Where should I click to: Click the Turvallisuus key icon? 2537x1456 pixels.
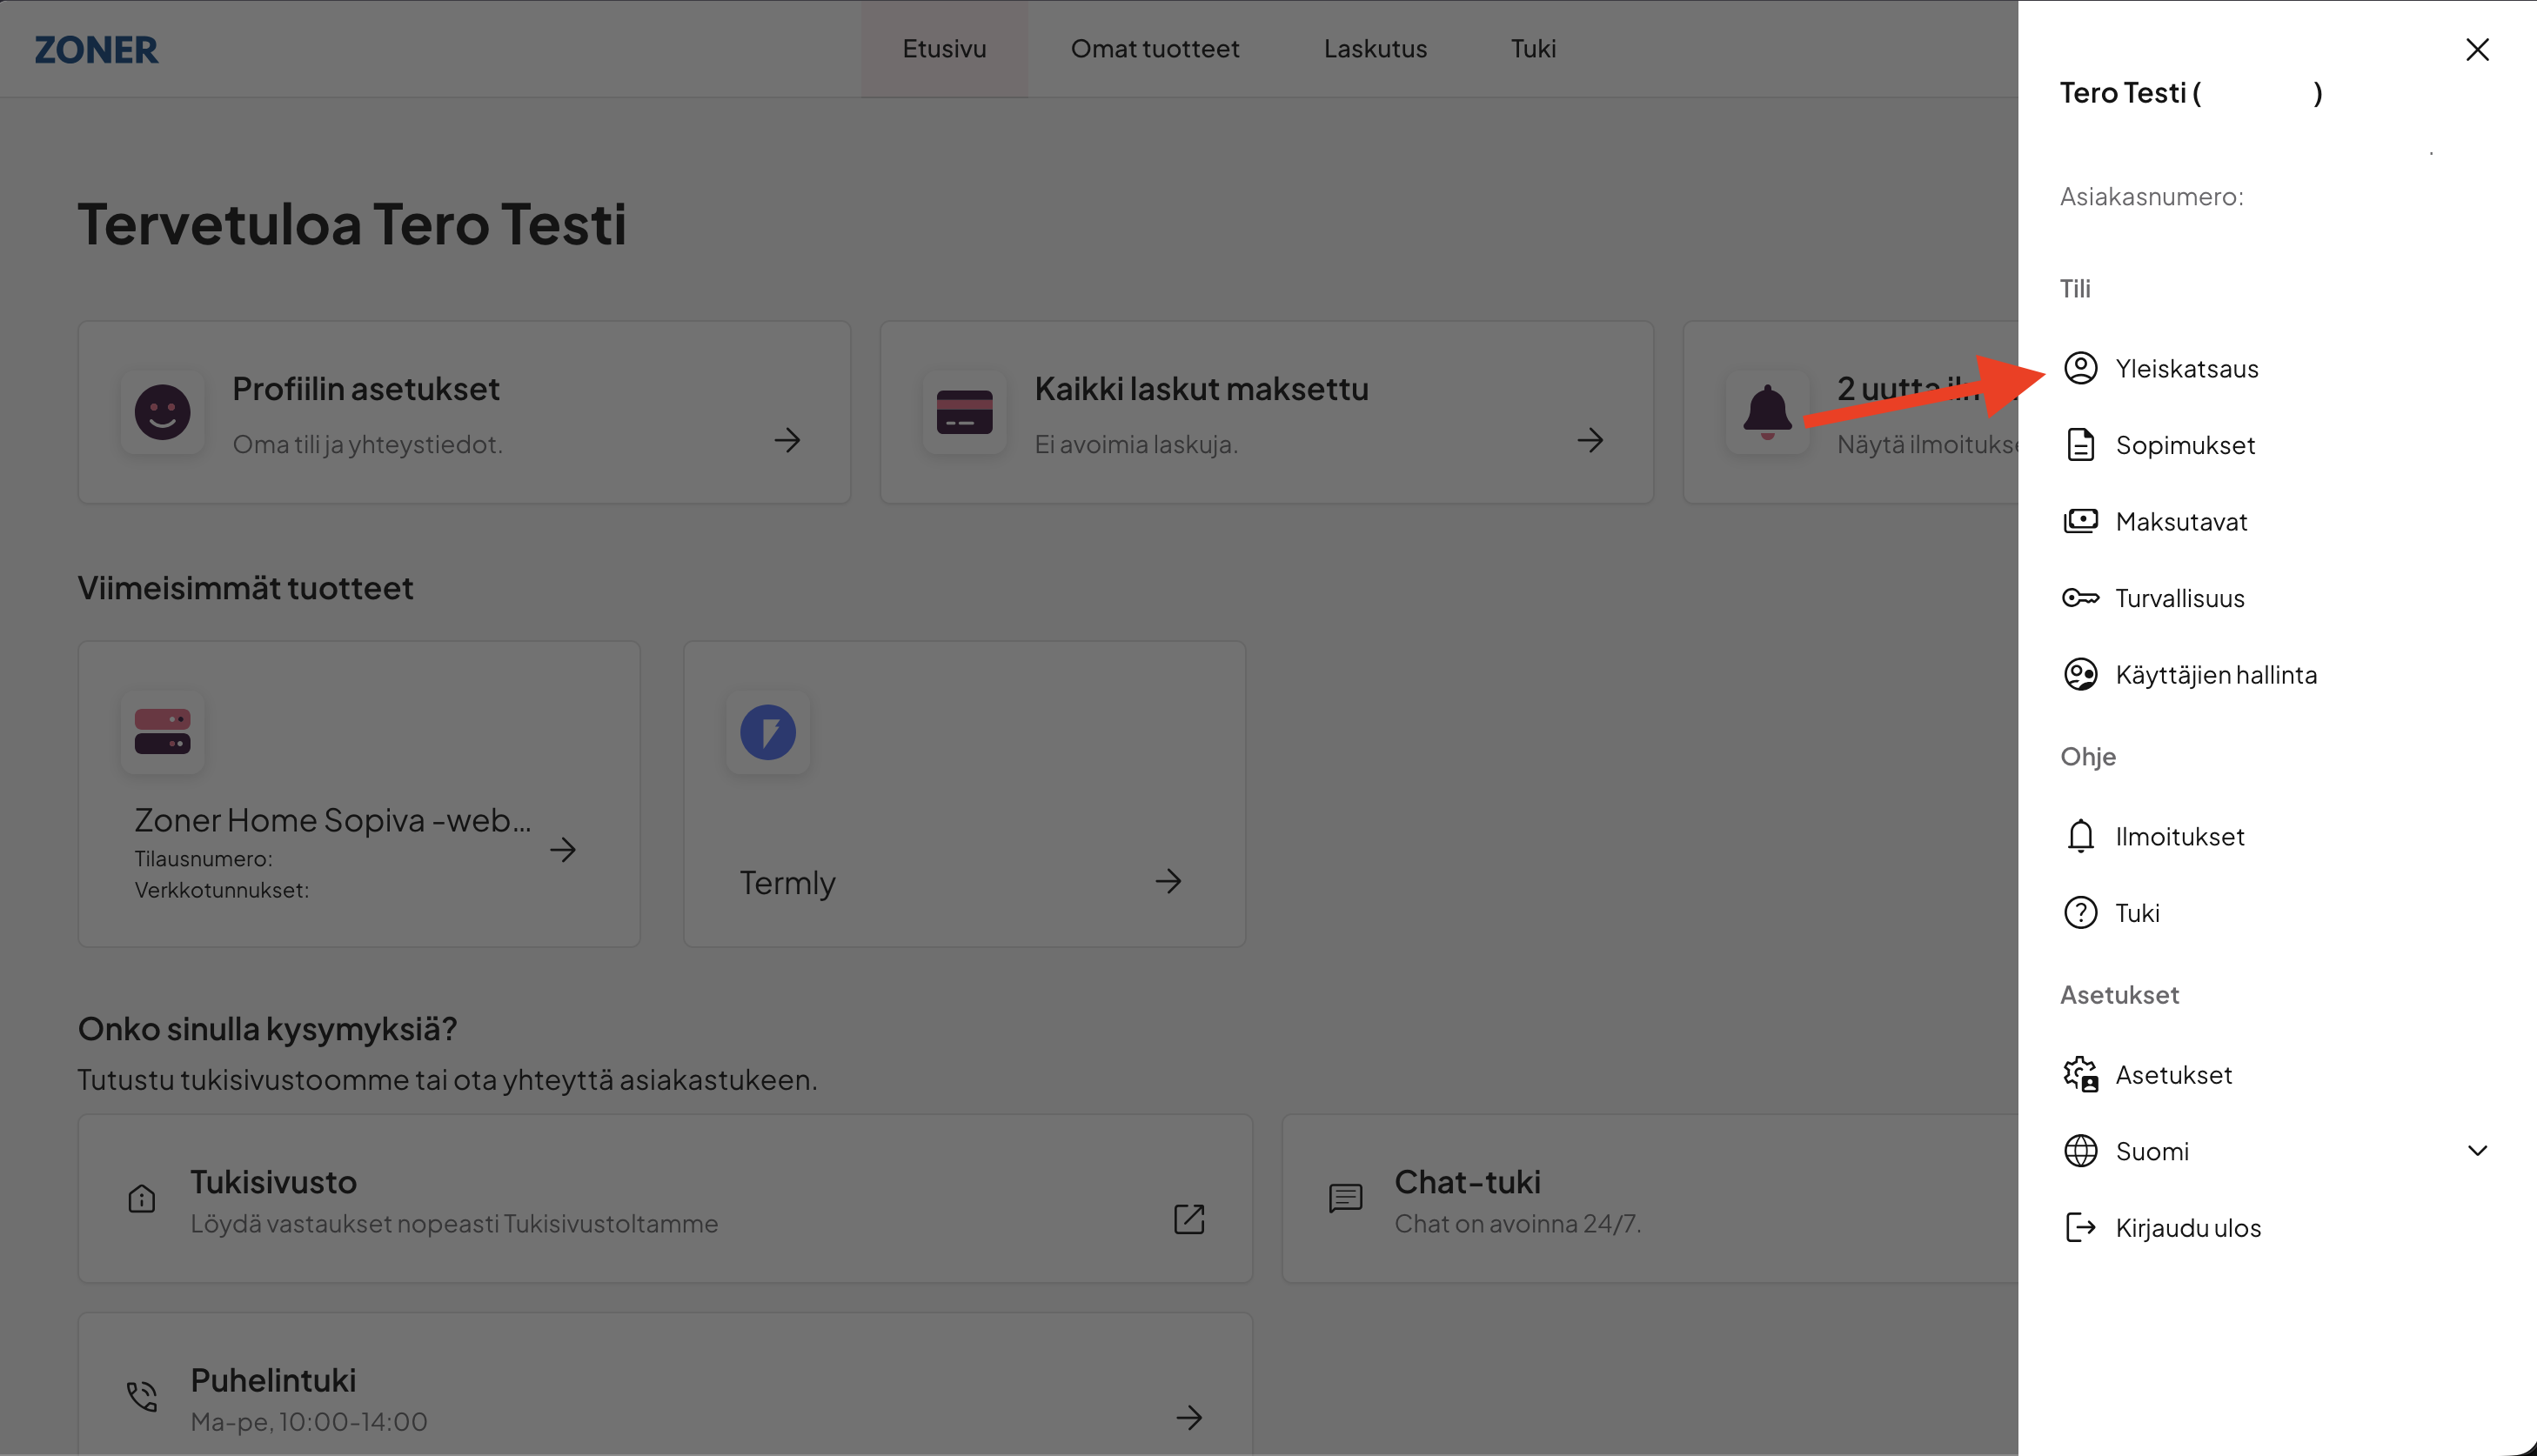pos(2080,598)
